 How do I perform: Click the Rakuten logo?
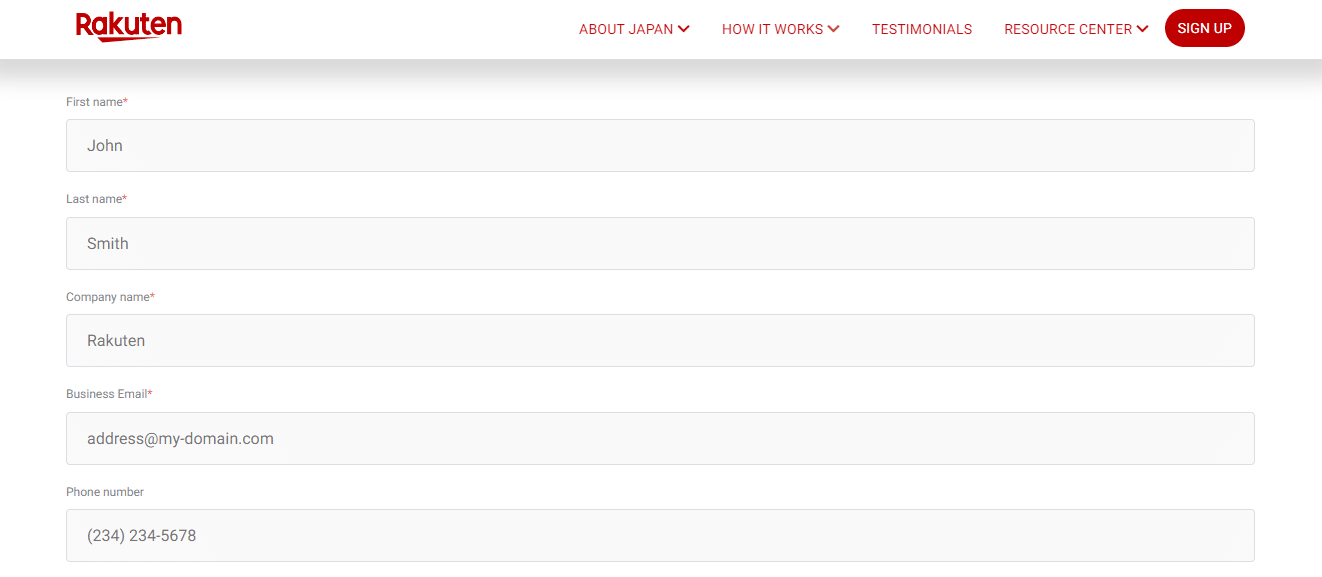click(129, 27)
